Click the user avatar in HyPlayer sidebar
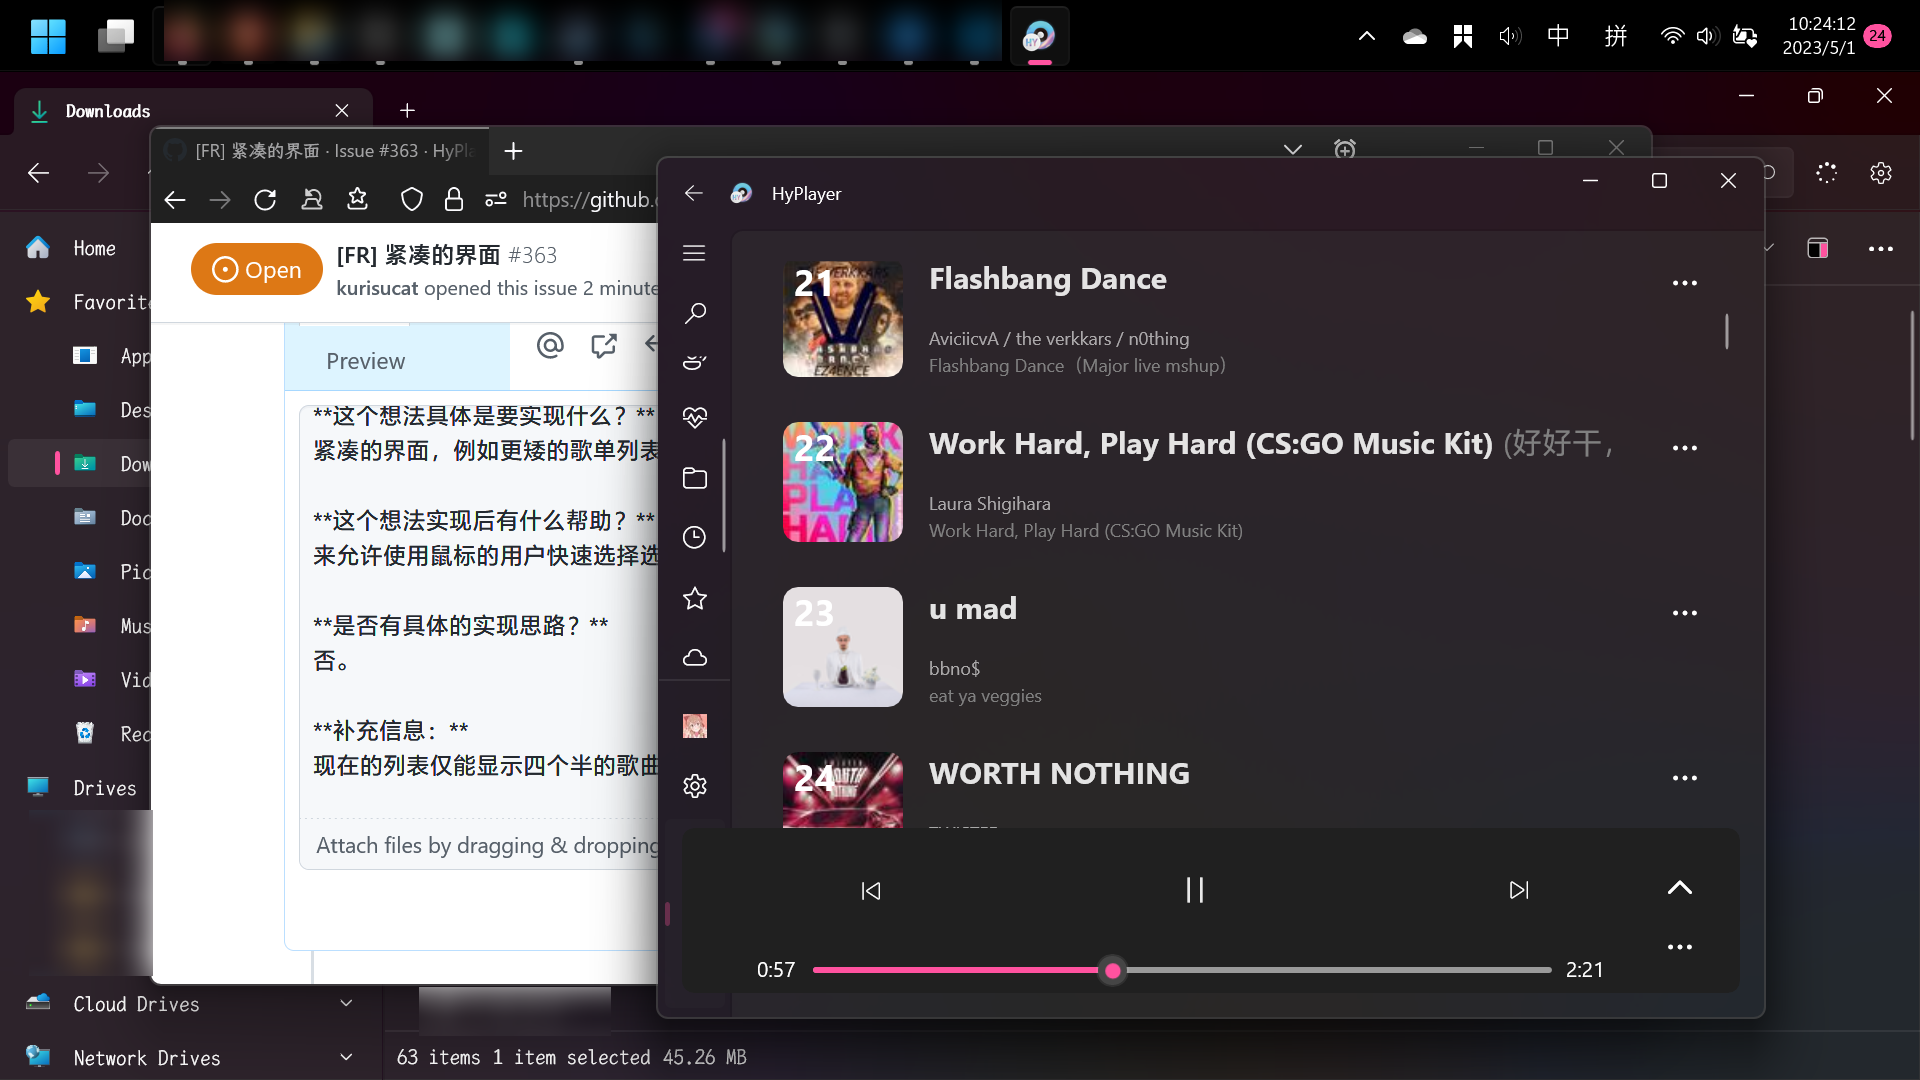Viewport: 1920px width, 1080px height. (695, 725)
